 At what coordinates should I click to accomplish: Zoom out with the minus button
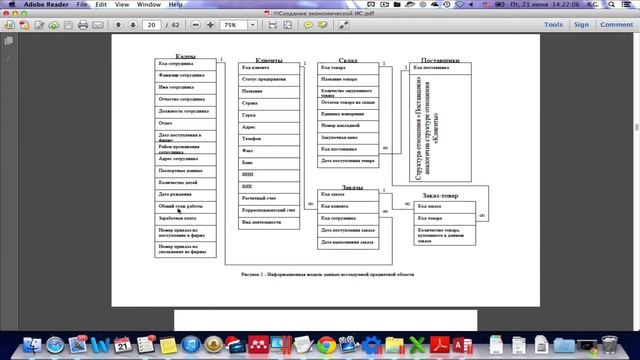point(196,25)
